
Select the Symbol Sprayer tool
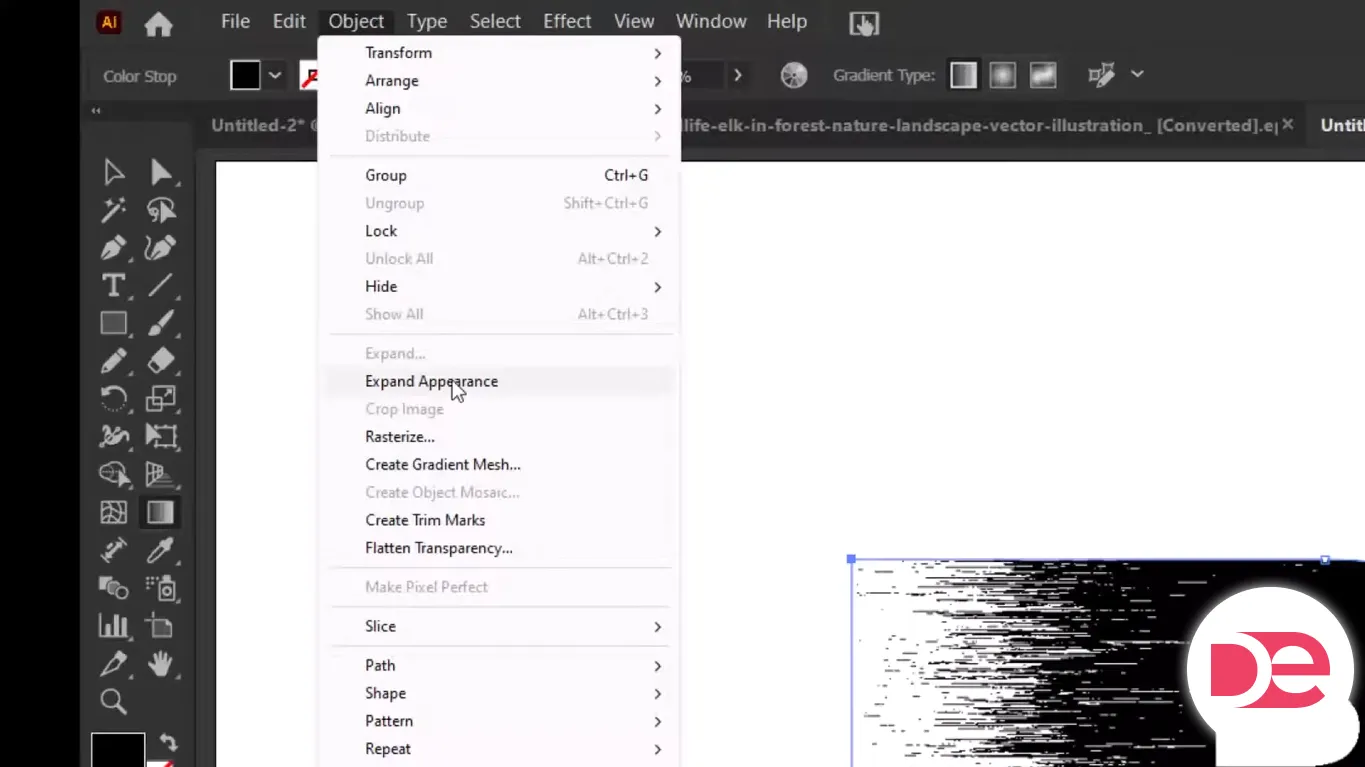(161, 588)
